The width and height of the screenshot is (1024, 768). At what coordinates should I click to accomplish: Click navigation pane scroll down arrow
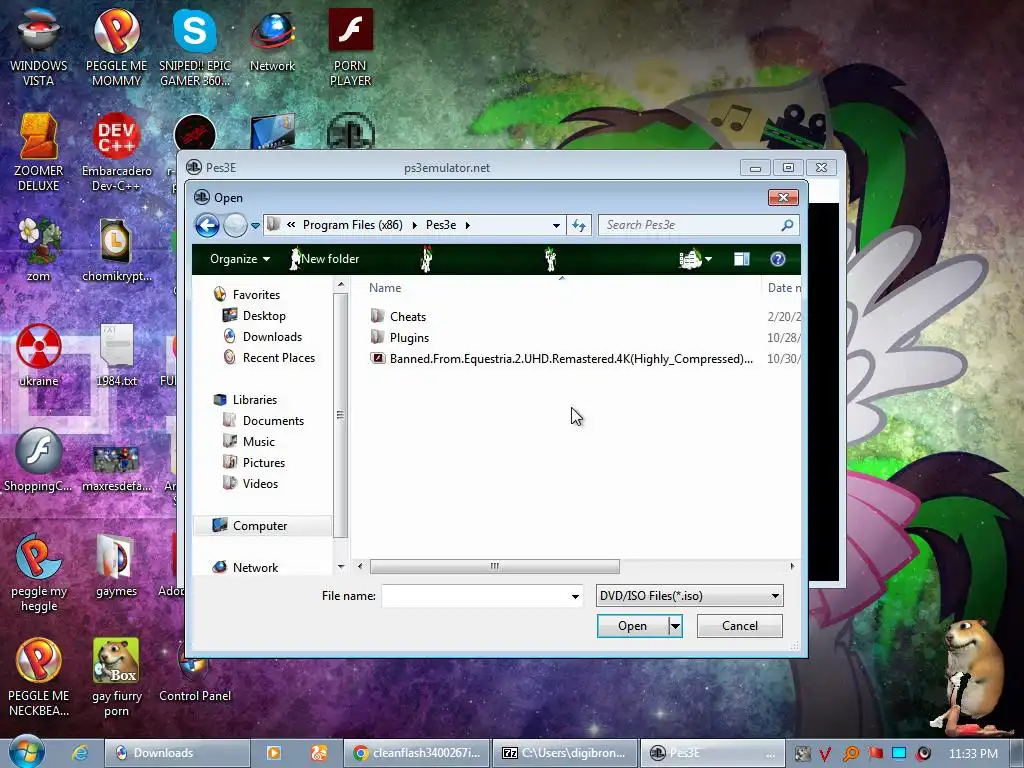tap(340, 566)
